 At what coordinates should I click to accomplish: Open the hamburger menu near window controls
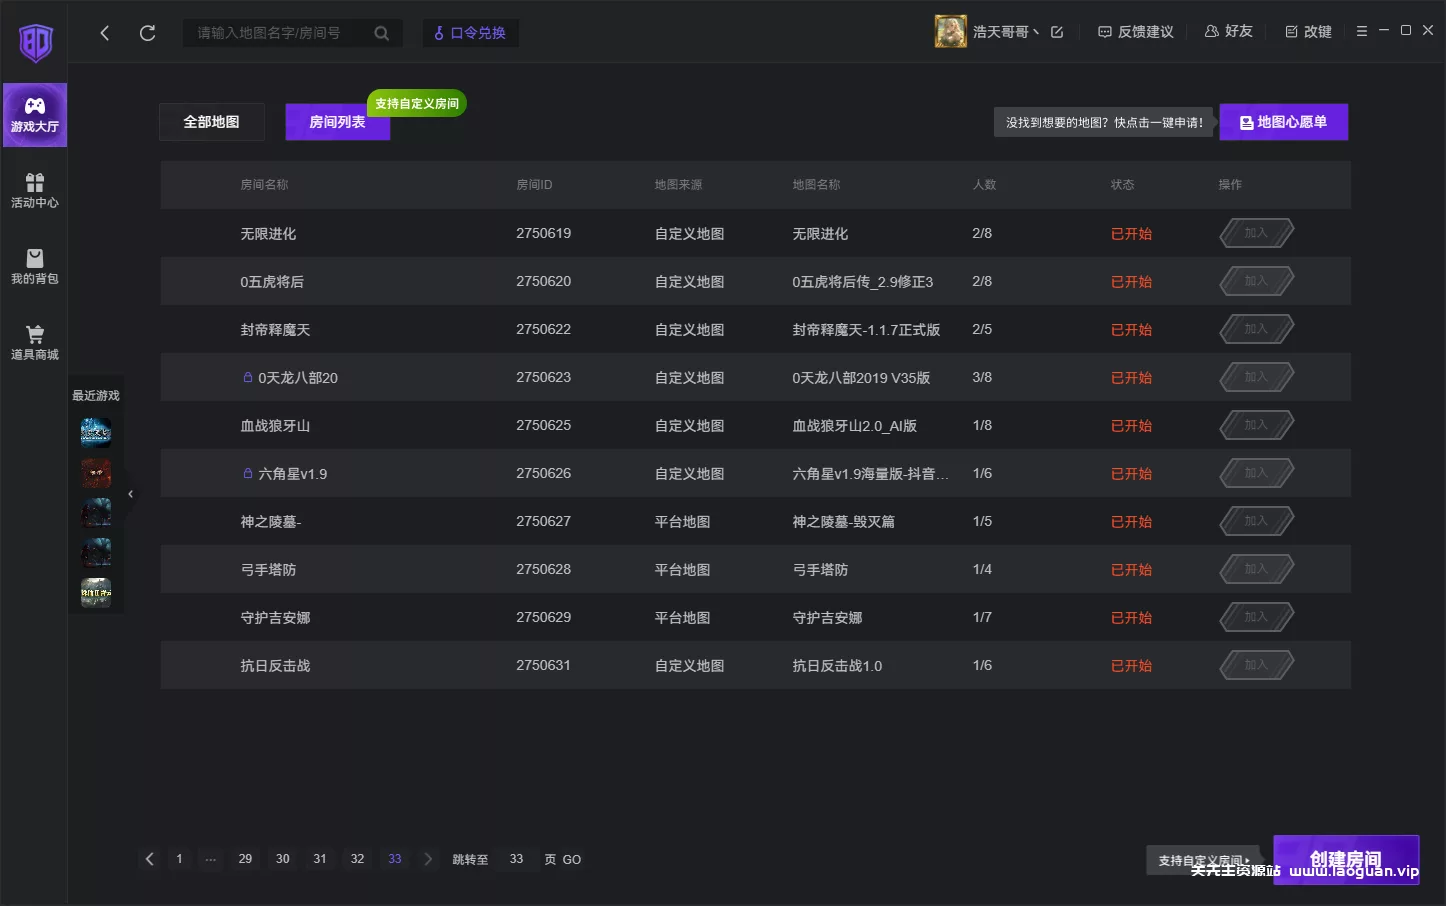coord(1361,30)
